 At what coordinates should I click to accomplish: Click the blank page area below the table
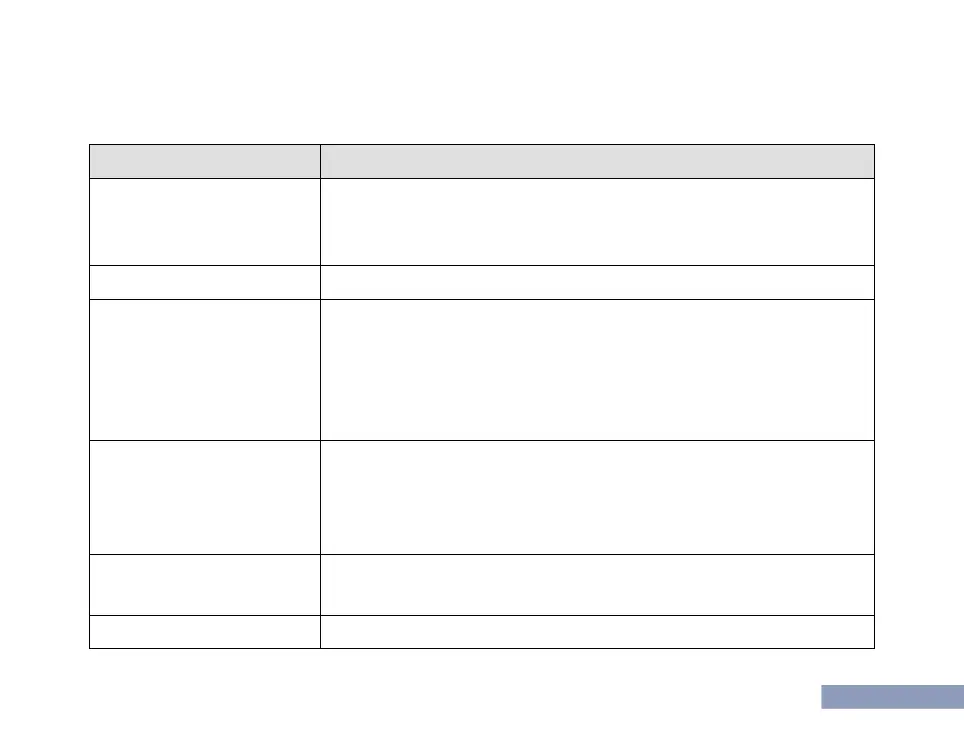[430, 693]
